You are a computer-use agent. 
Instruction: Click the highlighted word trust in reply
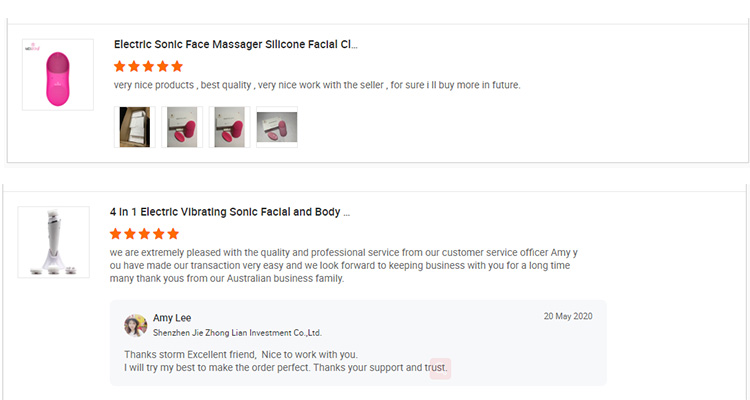pyautogui.click(x=440, y=368)
